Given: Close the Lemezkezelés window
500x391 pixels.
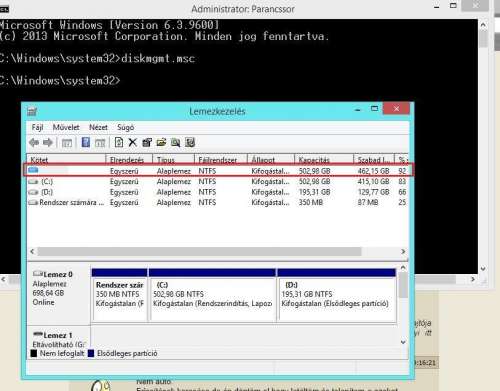Looking at the screenshot, I should (396, 109).
